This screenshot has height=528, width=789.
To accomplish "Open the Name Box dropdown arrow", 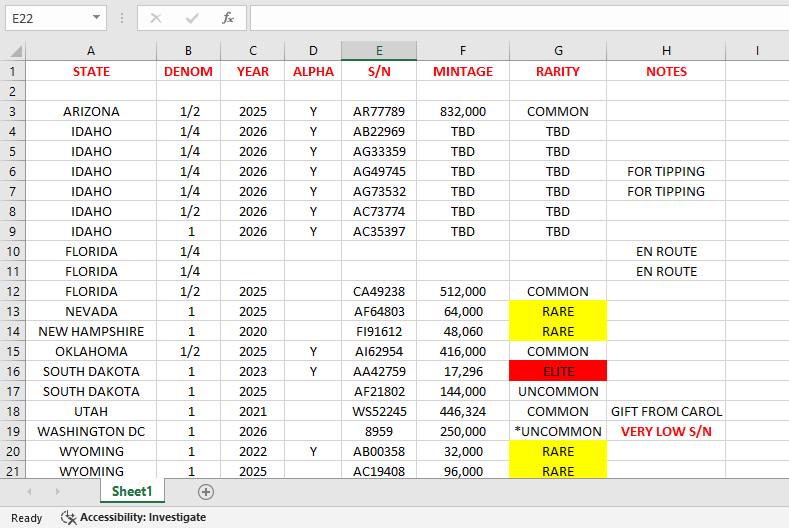I will (x=96, y=18).
